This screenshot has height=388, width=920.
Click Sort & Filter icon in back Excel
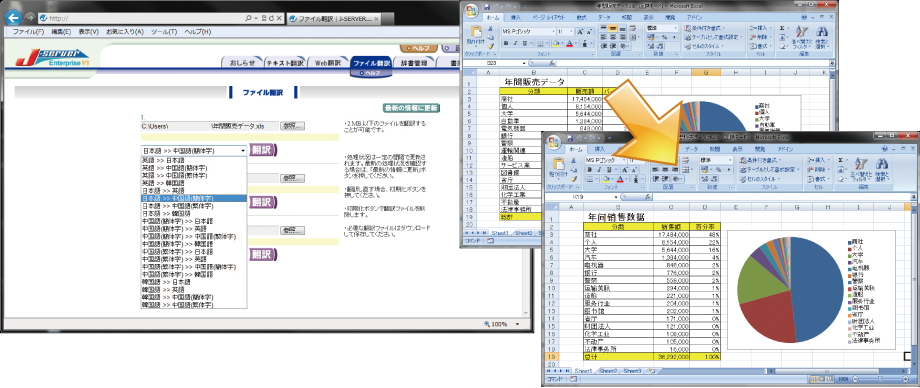coord(802,37)
